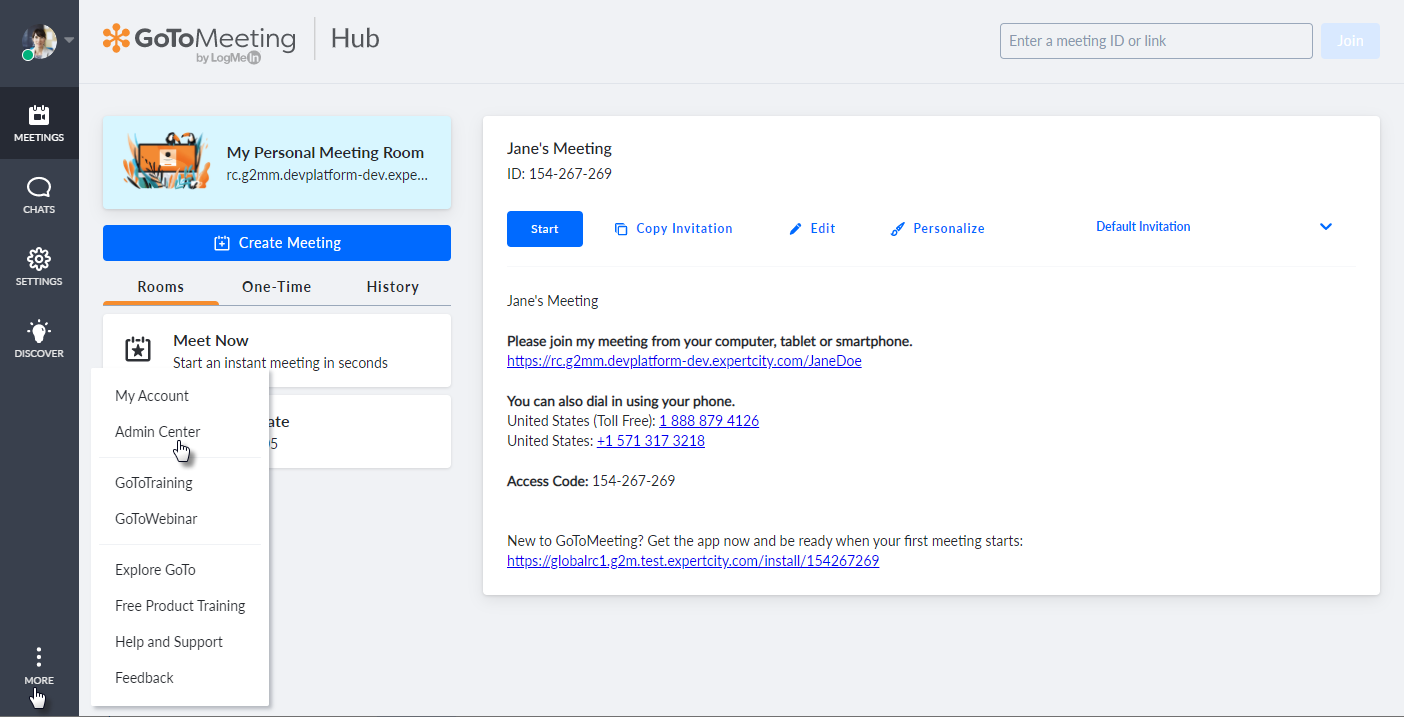Click the brush icon beside Personalize
Viewport: 1404px width, 717px height.
point(897,229)
